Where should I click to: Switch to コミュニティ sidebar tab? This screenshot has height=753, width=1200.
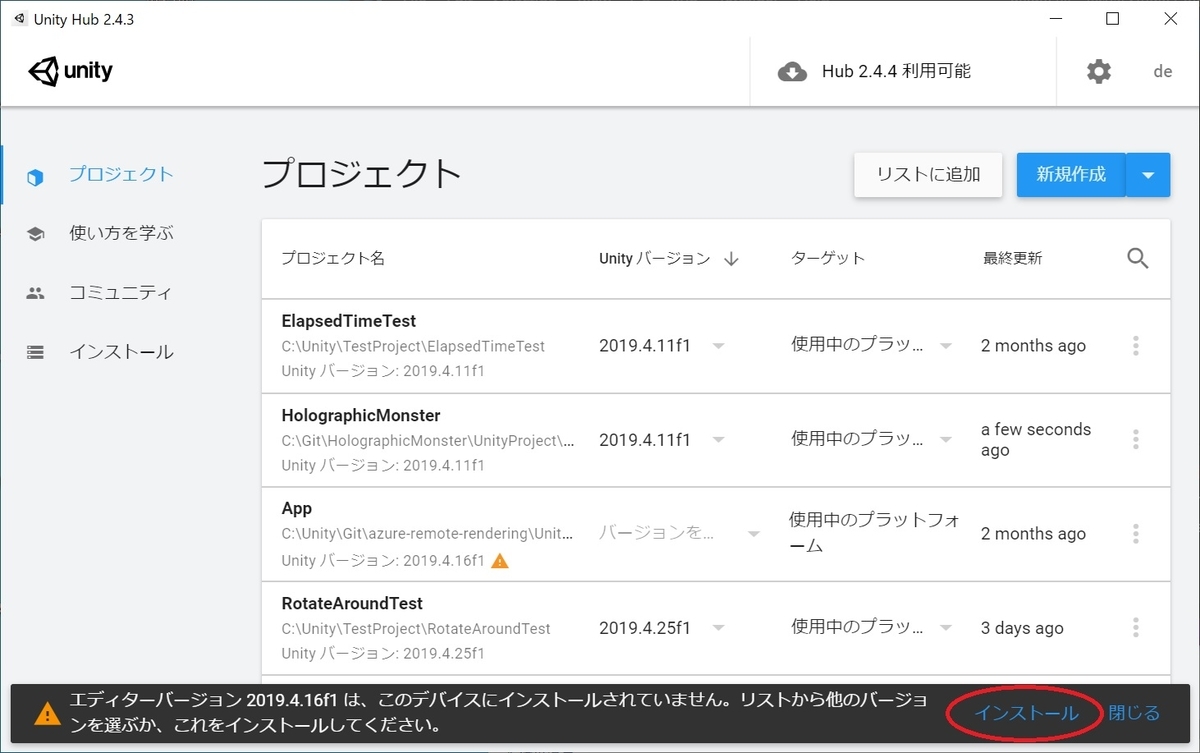120,293
